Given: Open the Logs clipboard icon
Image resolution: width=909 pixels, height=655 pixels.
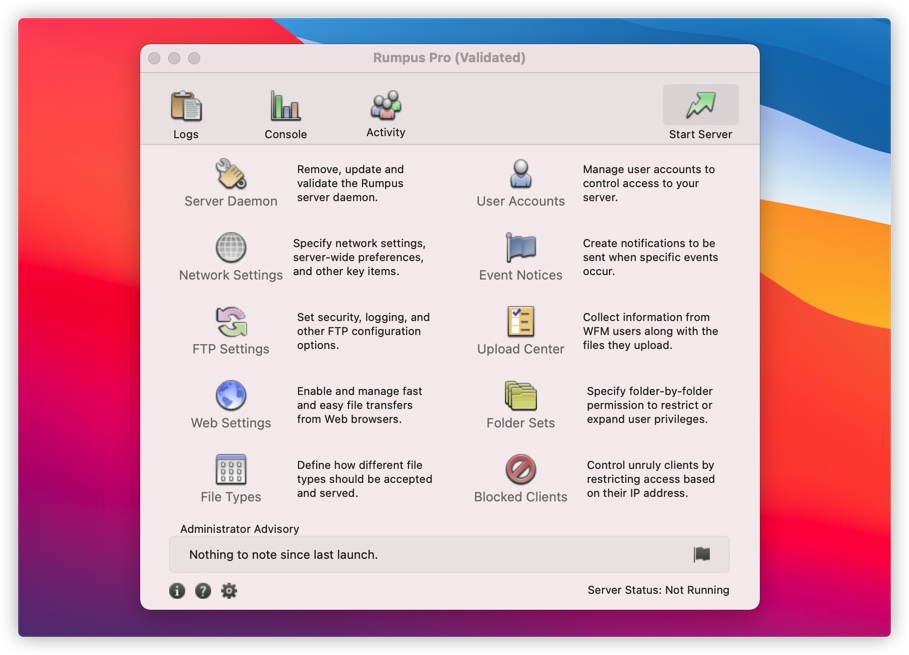Looking at the screenshot, I should (x=186, y=106).
